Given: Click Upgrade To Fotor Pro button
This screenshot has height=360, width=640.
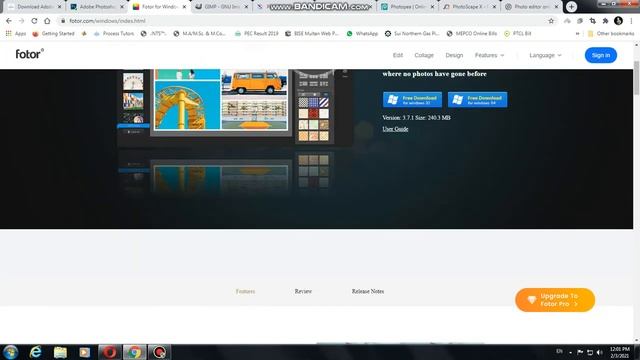Looking at the screenshot, I should point(555,300).
